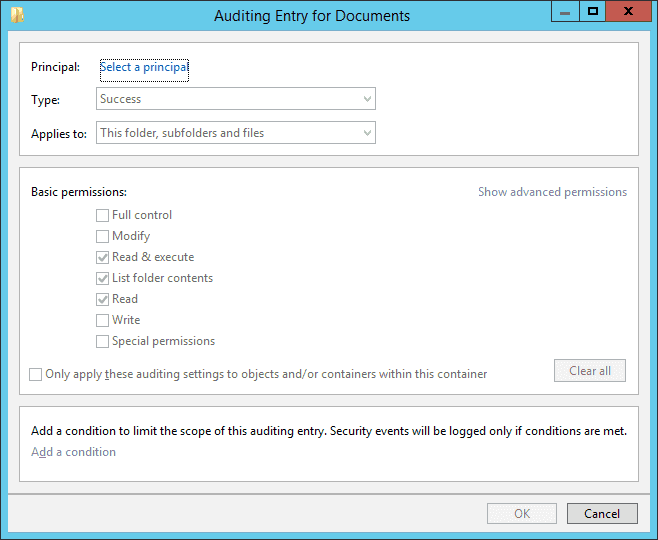Maximize the Auditing Entry window
Screen dimensions: 658x540
click(x=593, y=12)
